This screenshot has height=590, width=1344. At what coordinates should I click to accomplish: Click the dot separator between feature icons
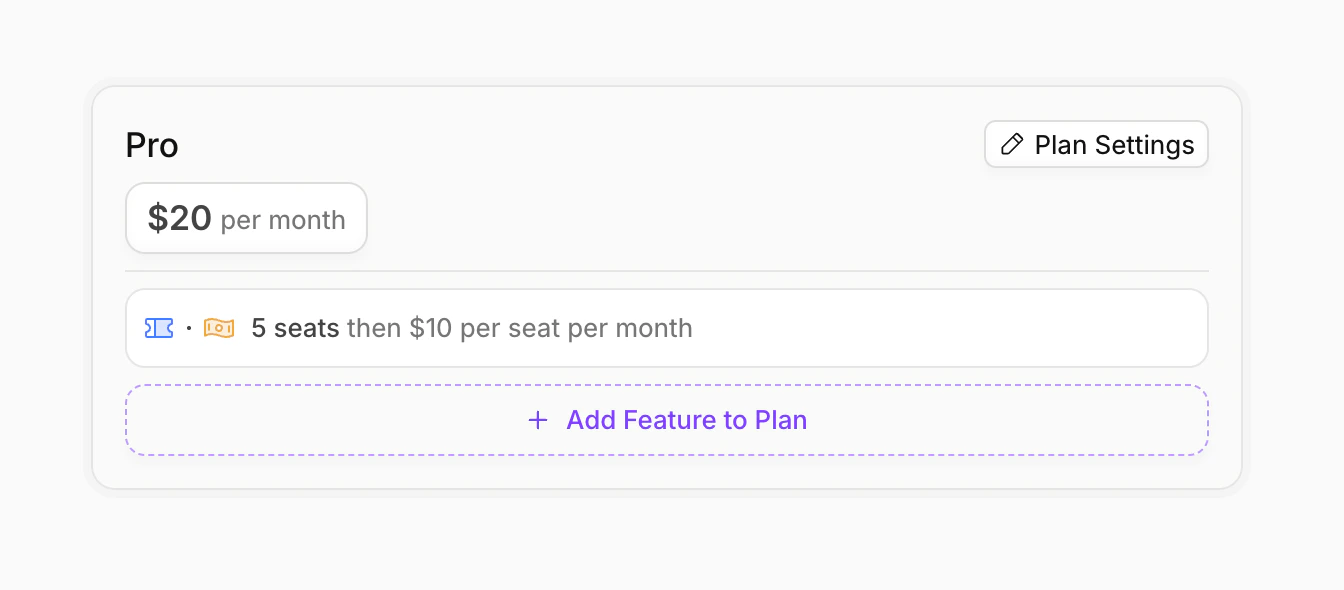(x=189, y=328)
